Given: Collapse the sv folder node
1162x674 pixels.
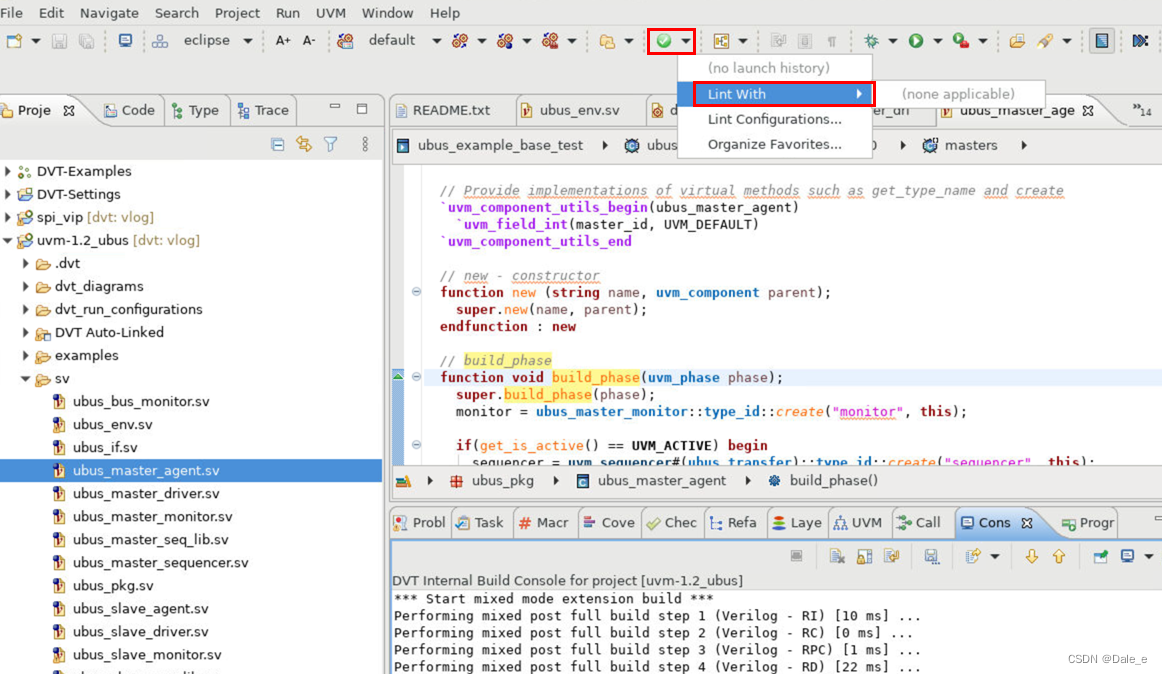Looking at the screenshot, I should pos(25,379).
